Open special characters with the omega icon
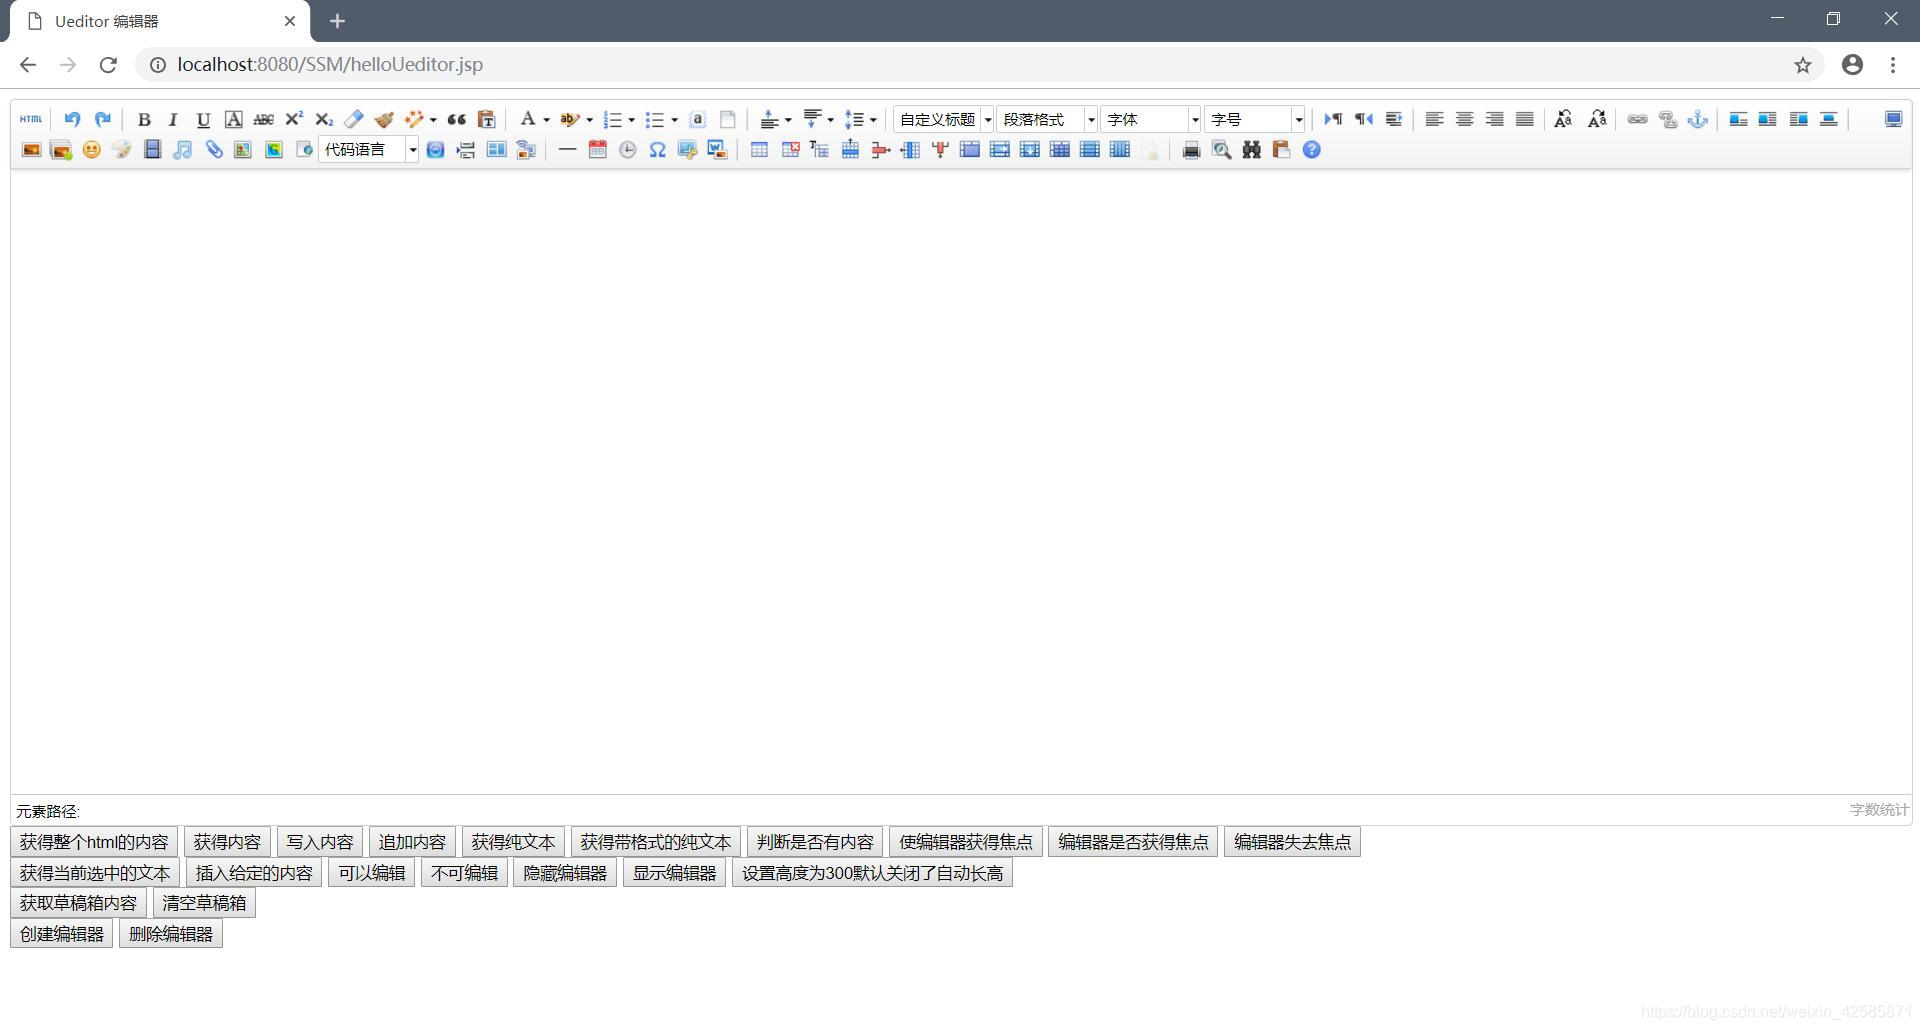Screen dimensions: 1920x1030 pos(657,150)
